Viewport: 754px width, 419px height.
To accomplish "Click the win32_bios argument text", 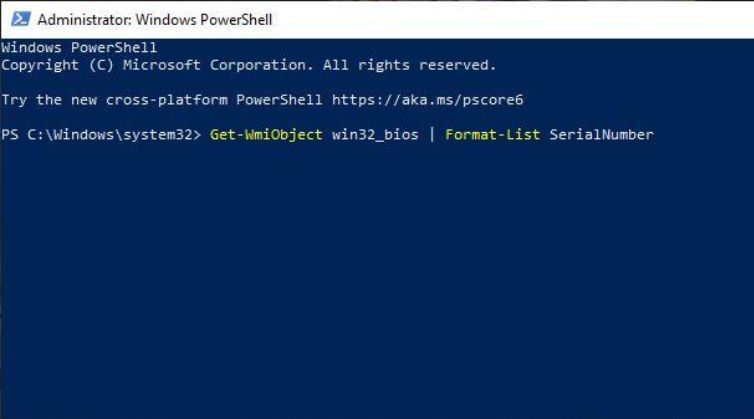I will (x=375, y=135).
